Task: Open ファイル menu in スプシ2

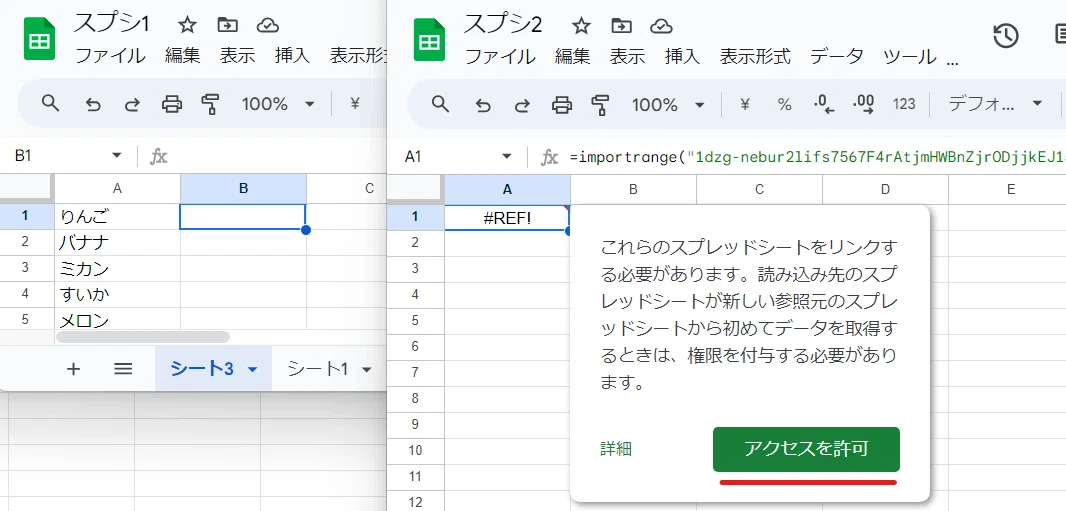Action: click(x=500, y=56)
